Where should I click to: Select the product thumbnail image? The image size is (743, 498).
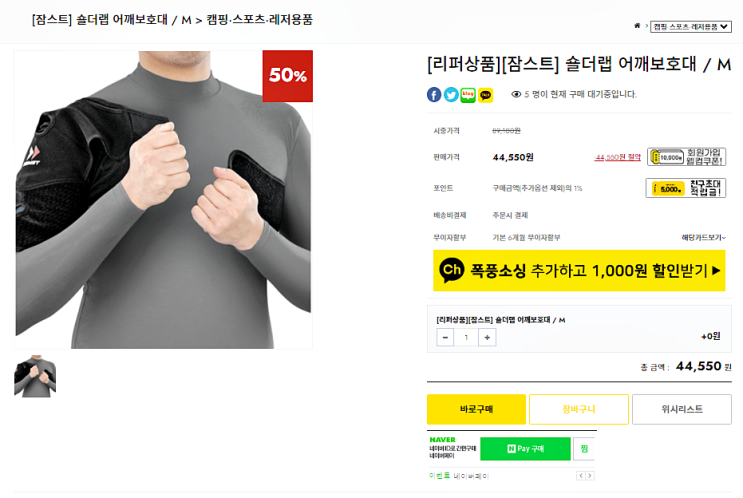[35, 376]
